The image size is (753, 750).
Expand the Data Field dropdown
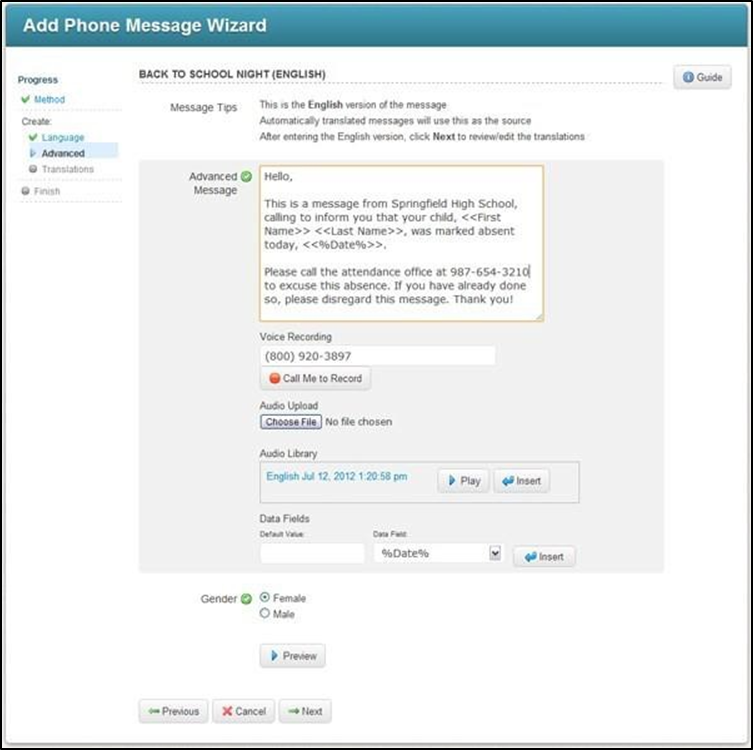(x=494, y=554)
